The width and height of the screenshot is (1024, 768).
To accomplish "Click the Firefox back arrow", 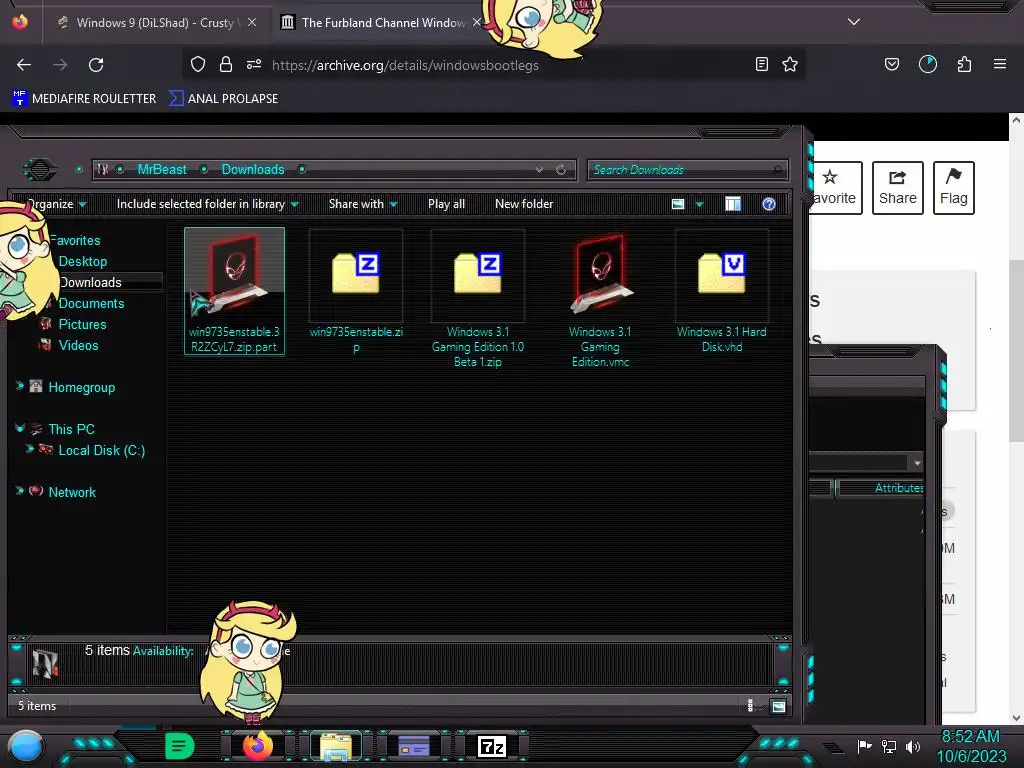I will pyautogui.click(x=24, y=65).
